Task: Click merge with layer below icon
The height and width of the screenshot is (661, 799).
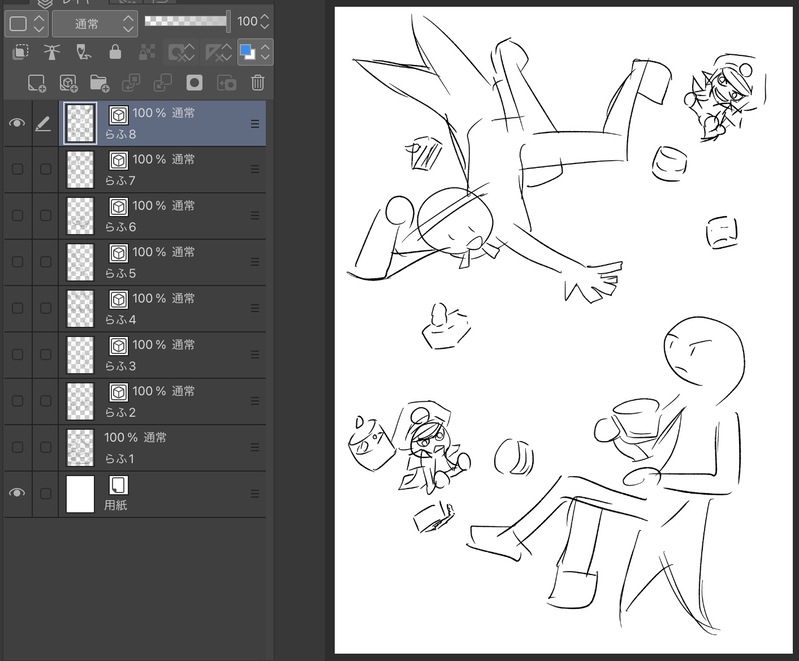Action: 163,83
